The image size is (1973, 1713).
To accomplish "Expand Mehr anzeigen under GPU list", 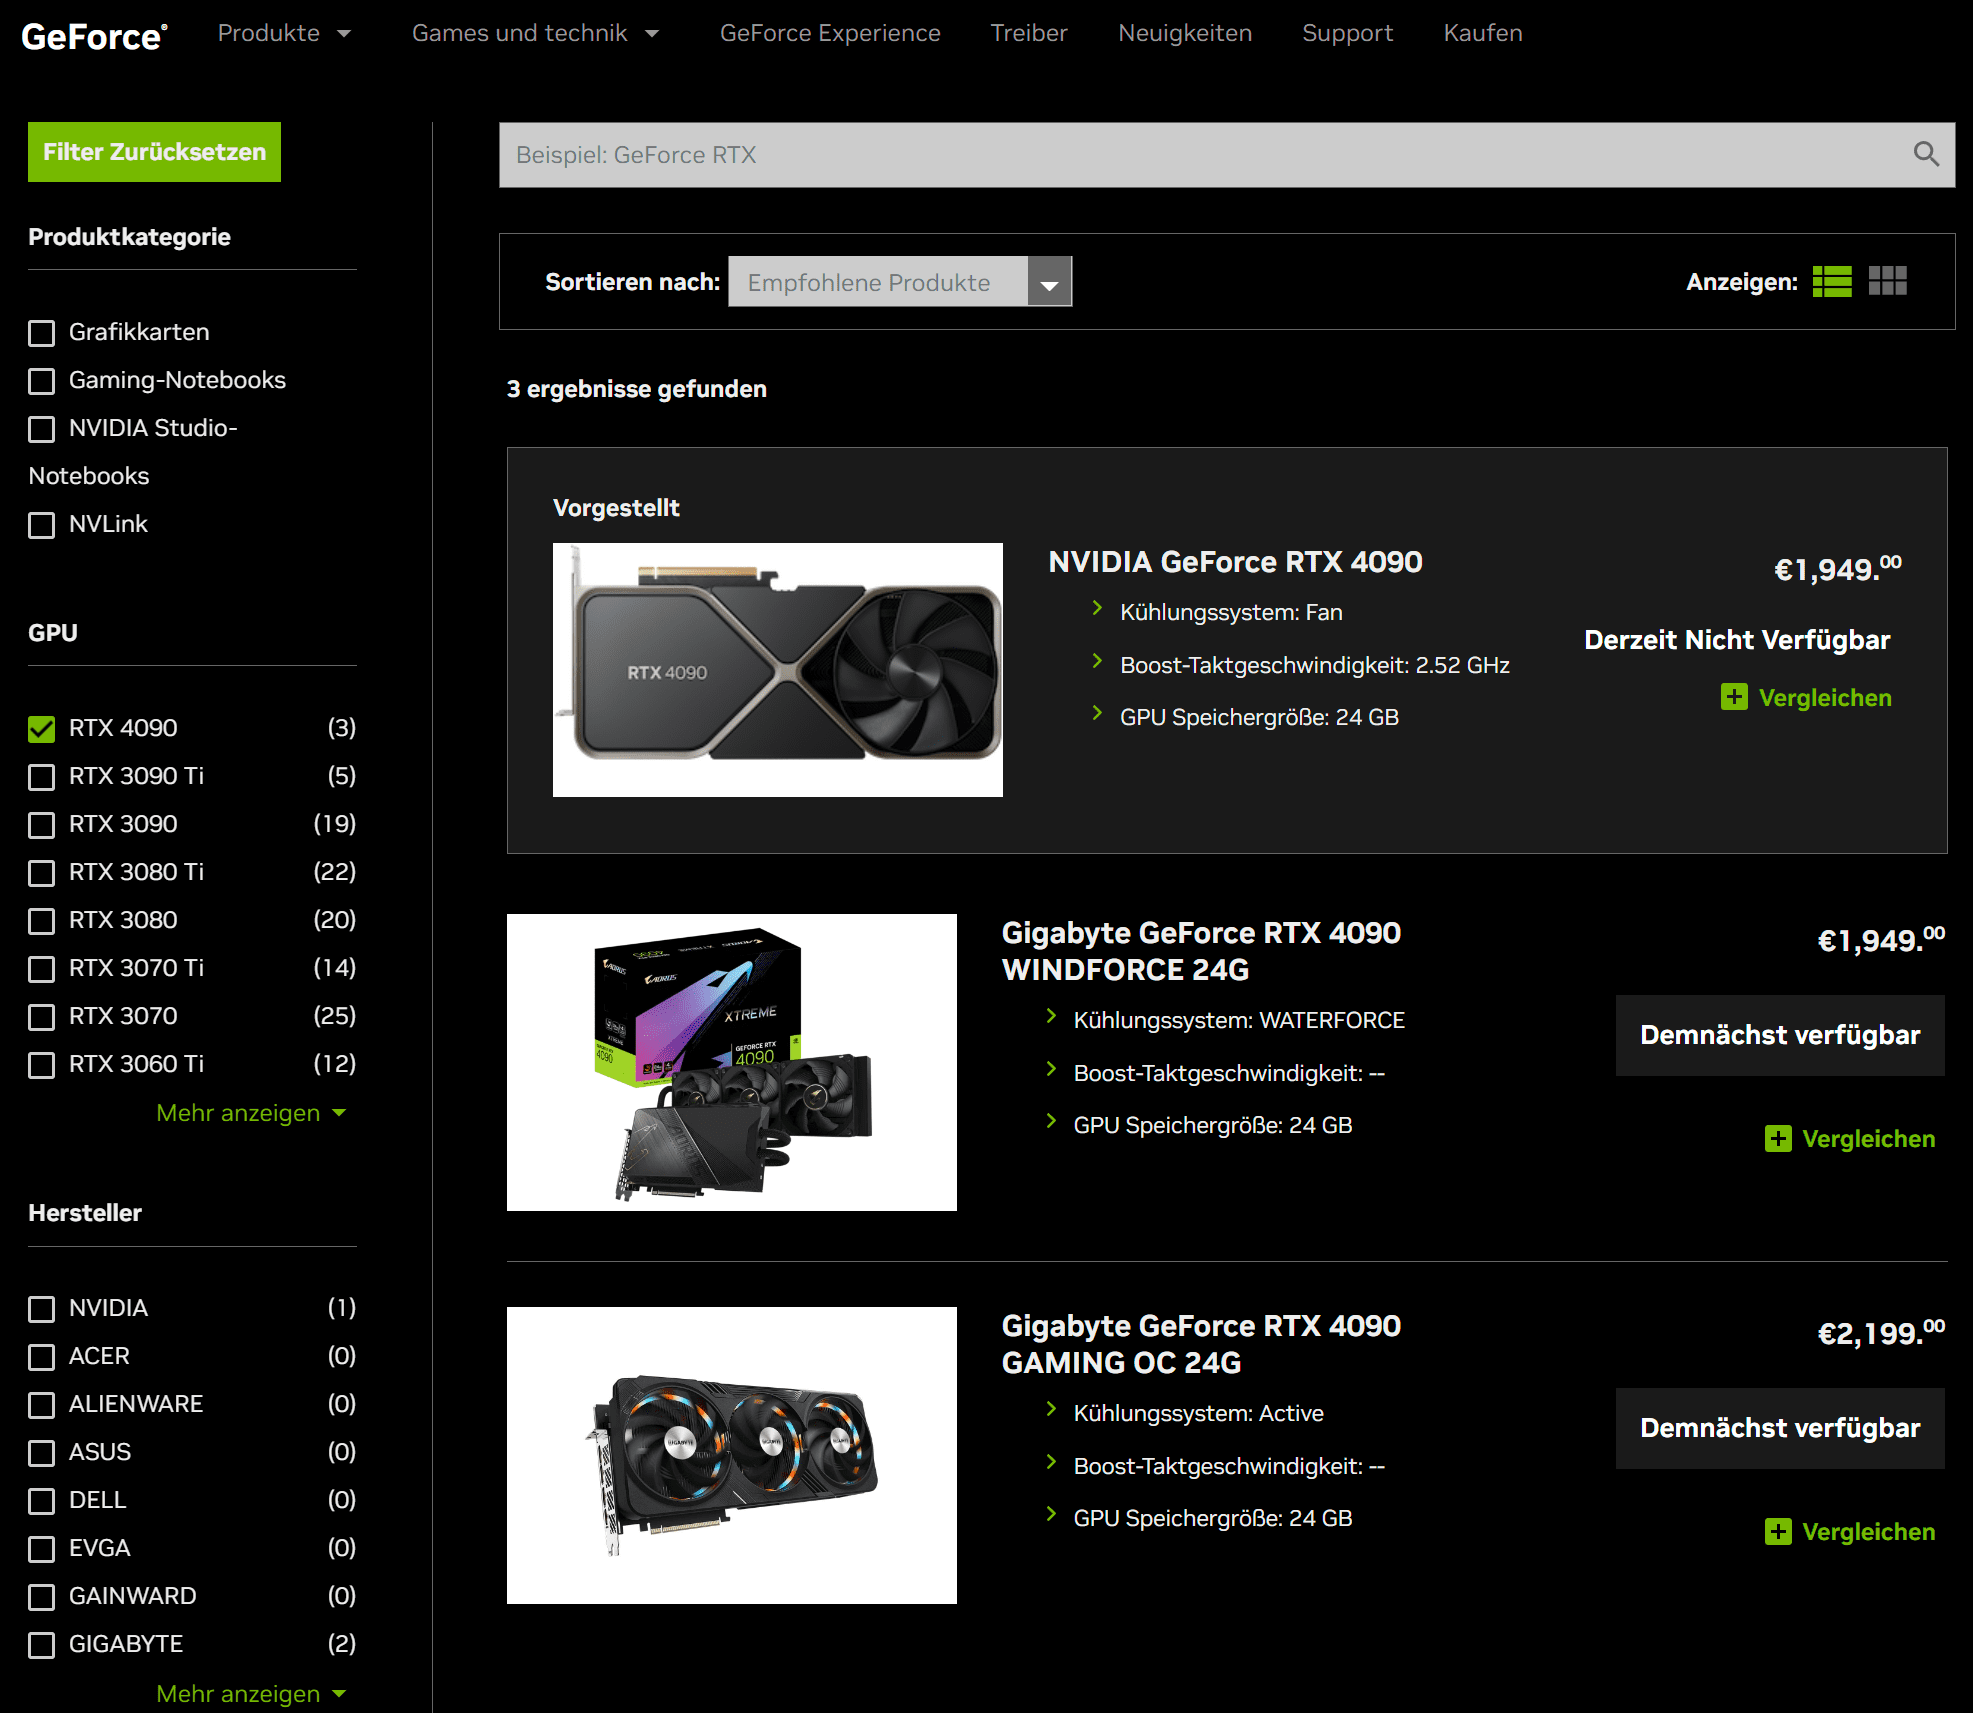I will [x=251, y=1113].
